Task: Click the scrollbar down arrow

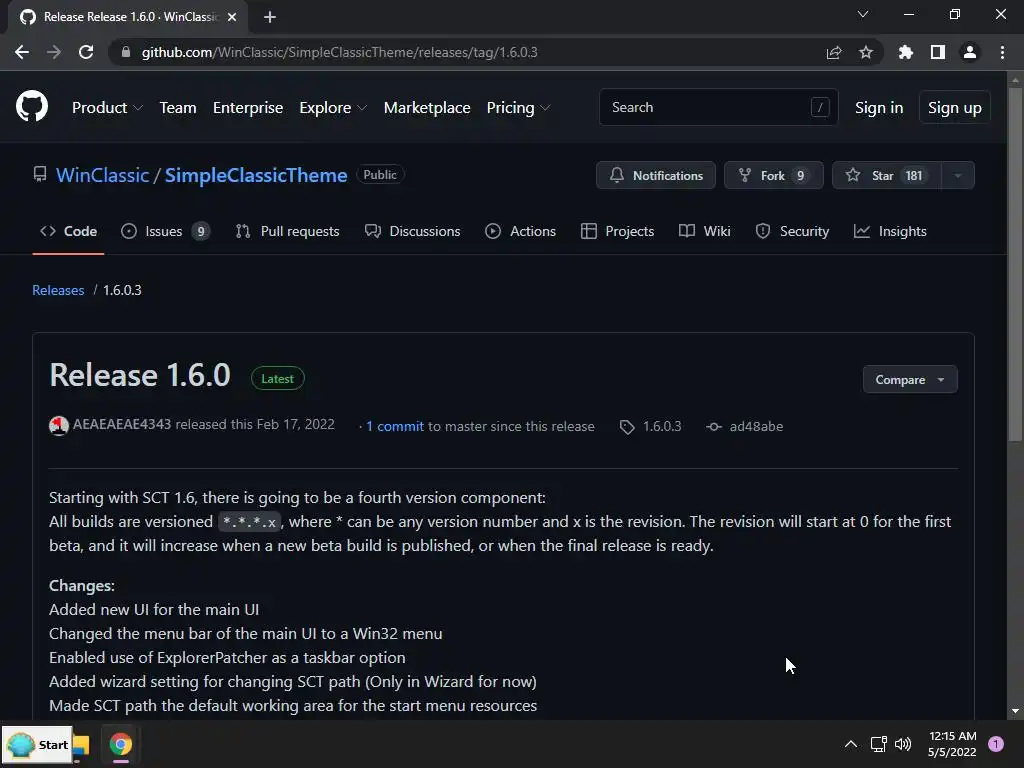Action: [x=1015, y=711]
